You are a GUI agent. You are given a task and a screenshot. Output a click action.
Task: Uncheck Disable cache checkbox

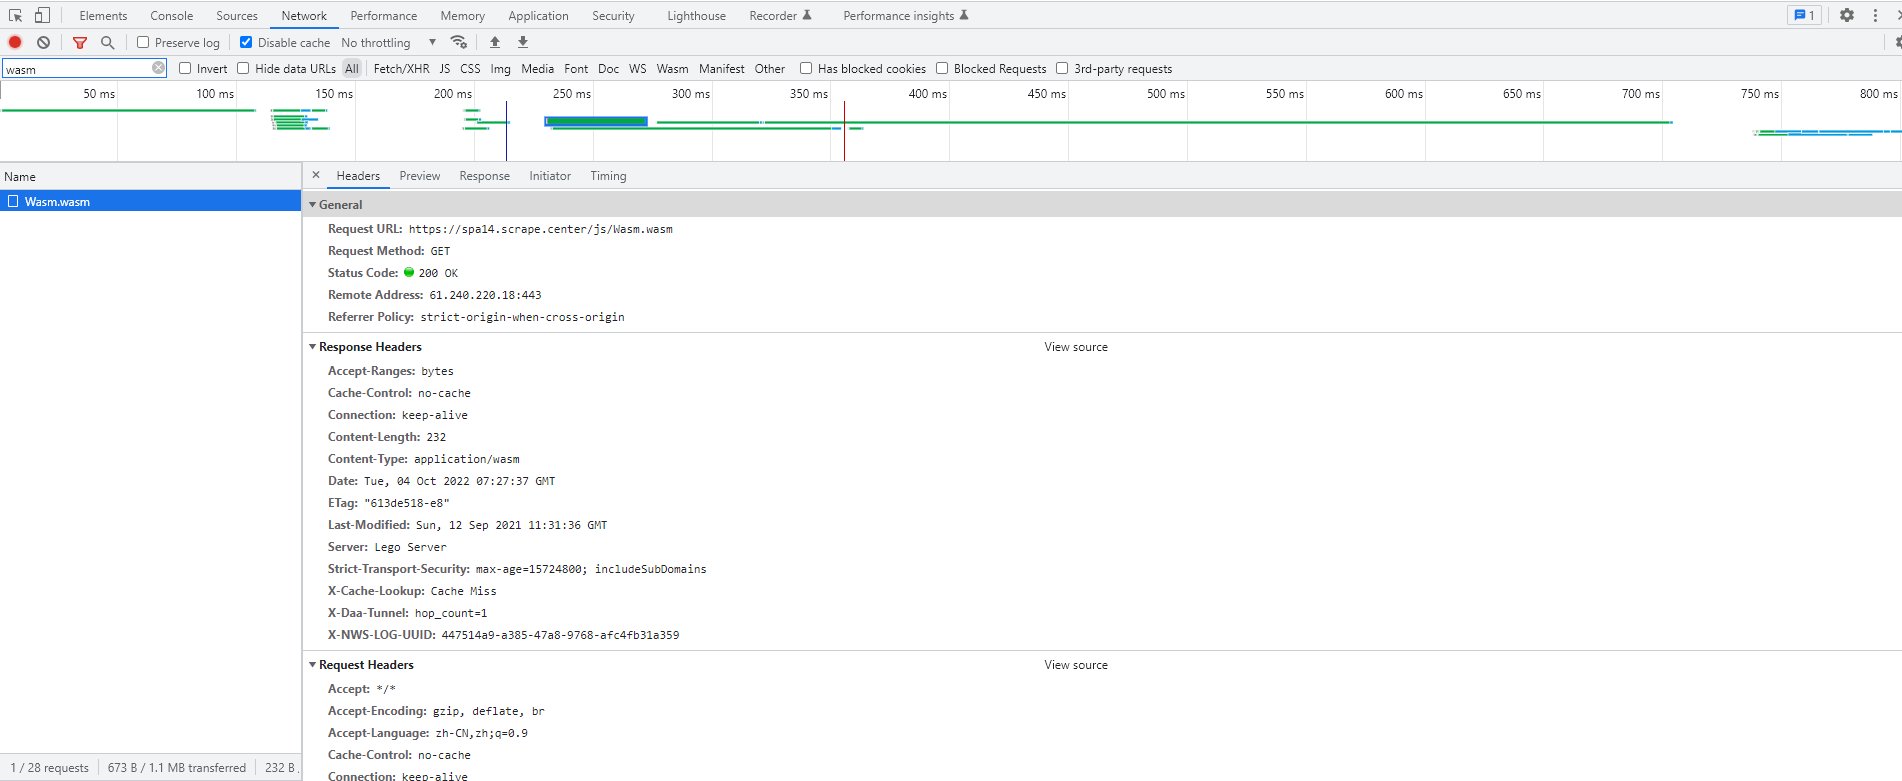(246, 42)
